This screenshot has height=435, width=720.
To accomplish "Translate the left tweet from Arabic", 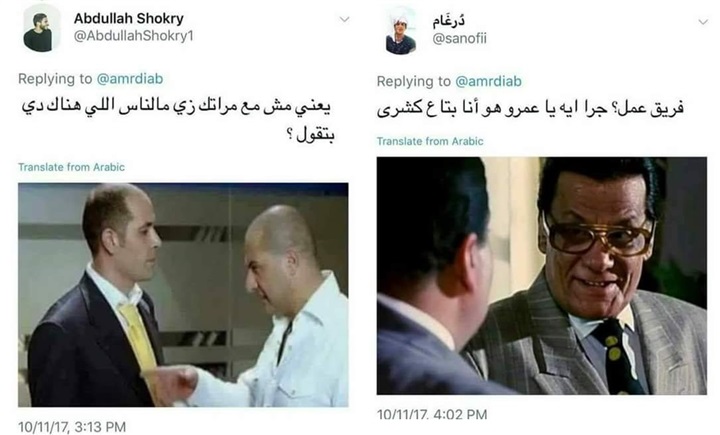I will [72, 167].
